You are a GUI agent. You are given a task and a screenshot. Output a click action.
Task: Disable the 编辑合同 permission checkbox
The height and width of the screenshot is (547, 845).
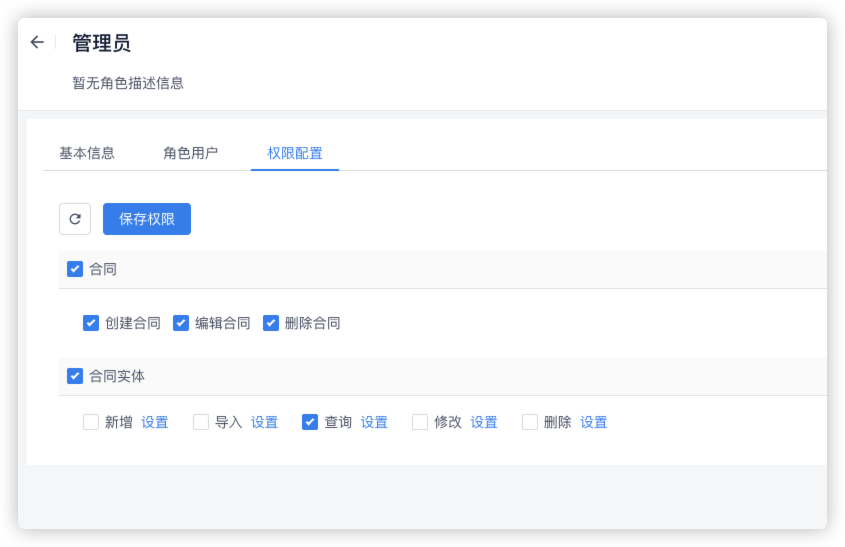(181, 323)
